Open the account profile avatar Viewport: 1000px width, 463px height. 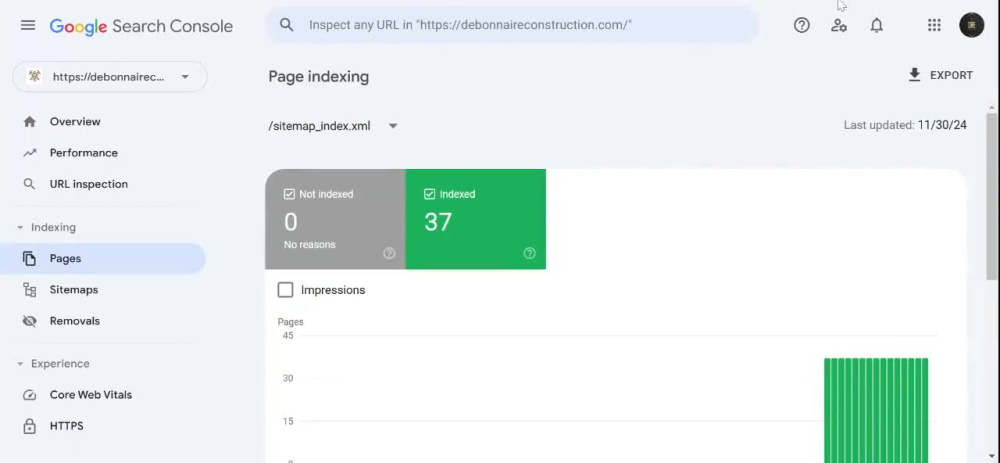(971, 25)
